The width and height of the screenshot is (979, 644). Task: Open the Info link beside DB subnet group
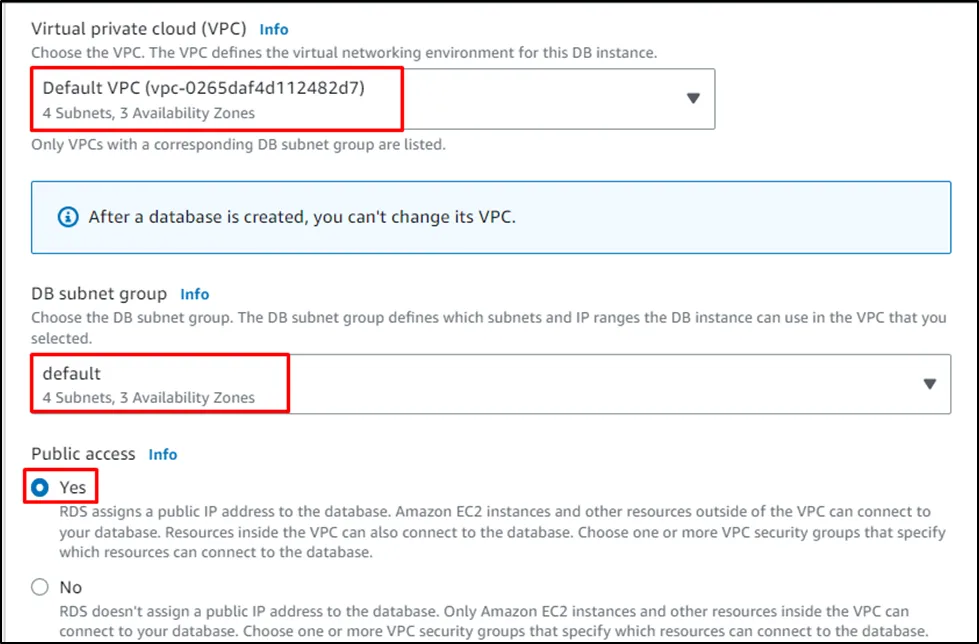tap(195, 294)
